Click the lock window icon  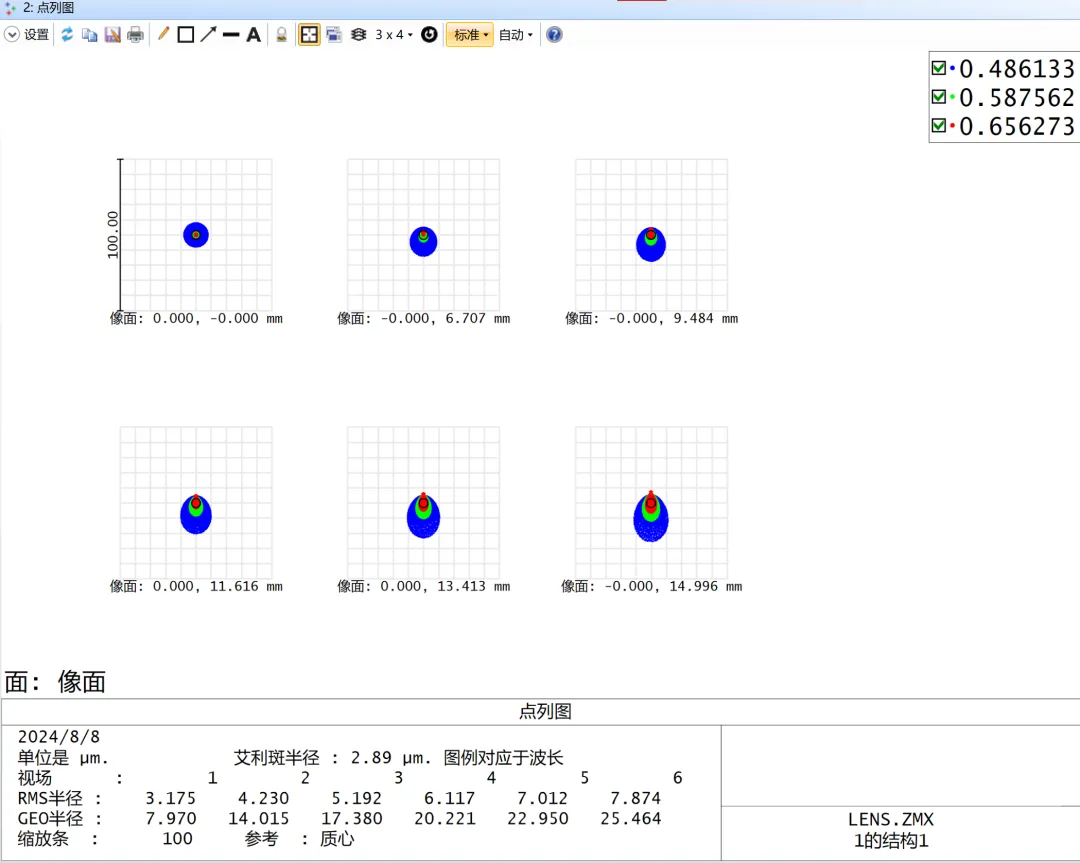tap(282, 35)
